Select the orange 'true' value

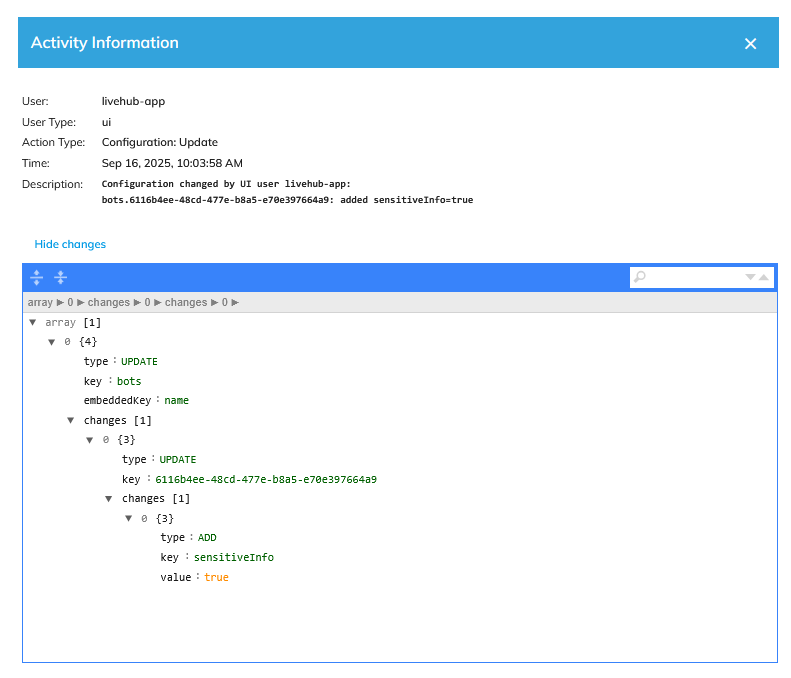(216, 577)
